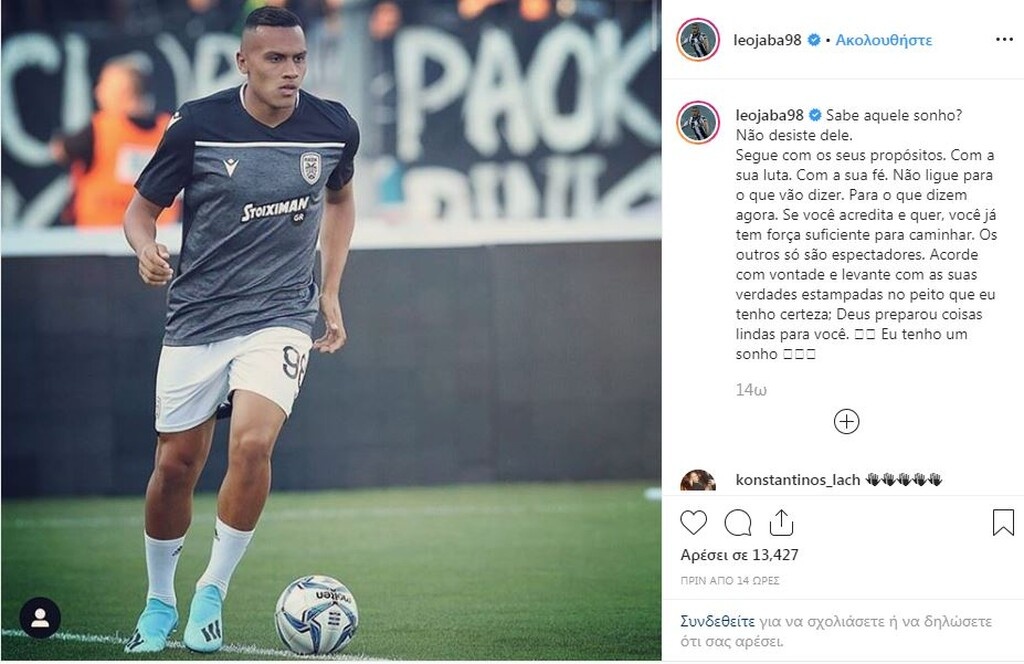Click konstantinos_lach avatar thumbnail
The width and height of the screenshot is (1024, 664).
tap(698, 481)
